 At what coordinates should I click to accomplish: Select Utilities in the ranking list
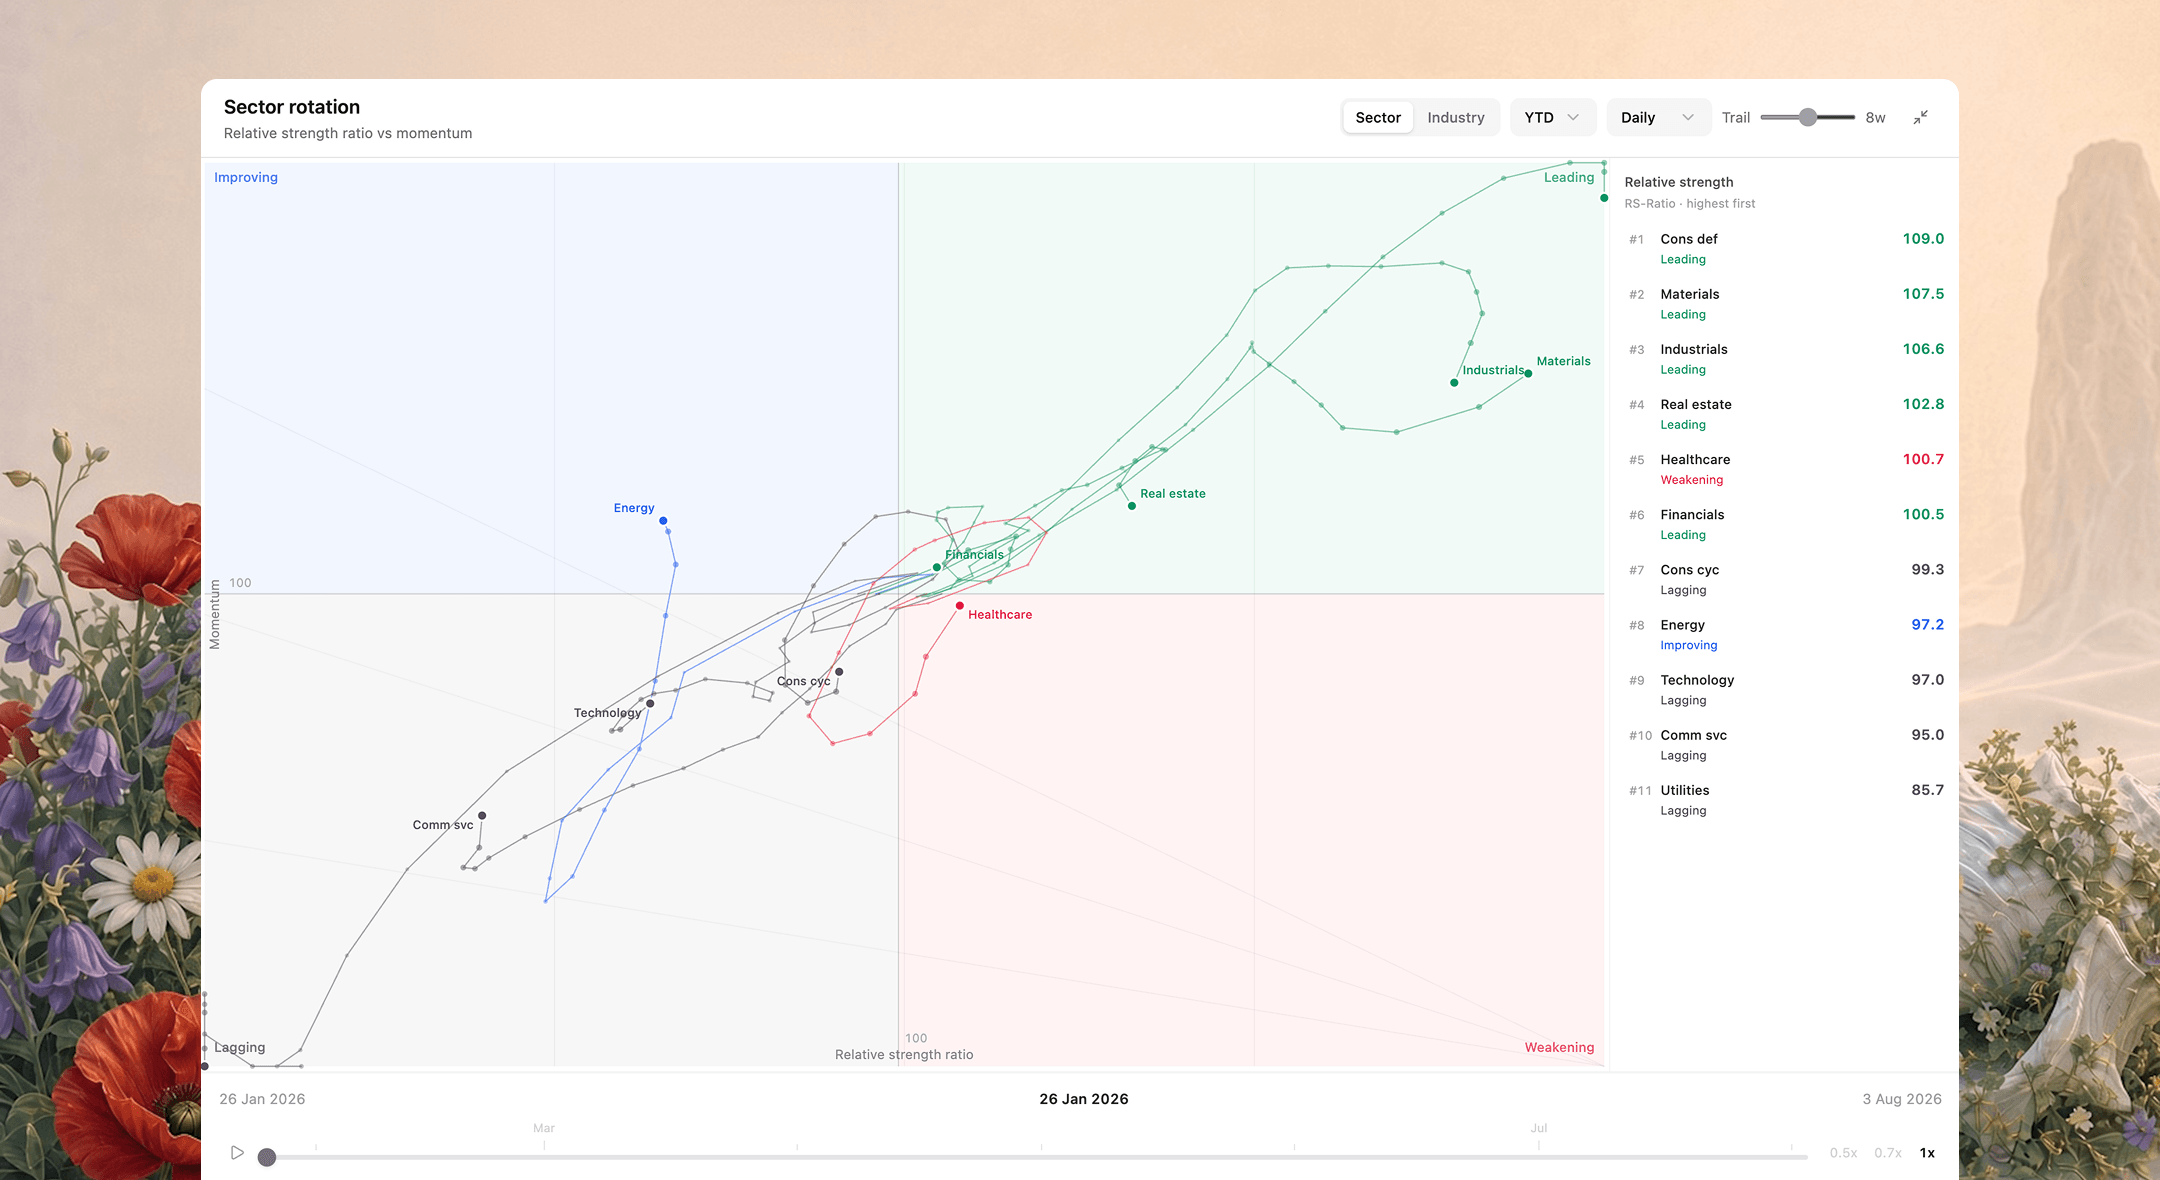pos(1785,798)
